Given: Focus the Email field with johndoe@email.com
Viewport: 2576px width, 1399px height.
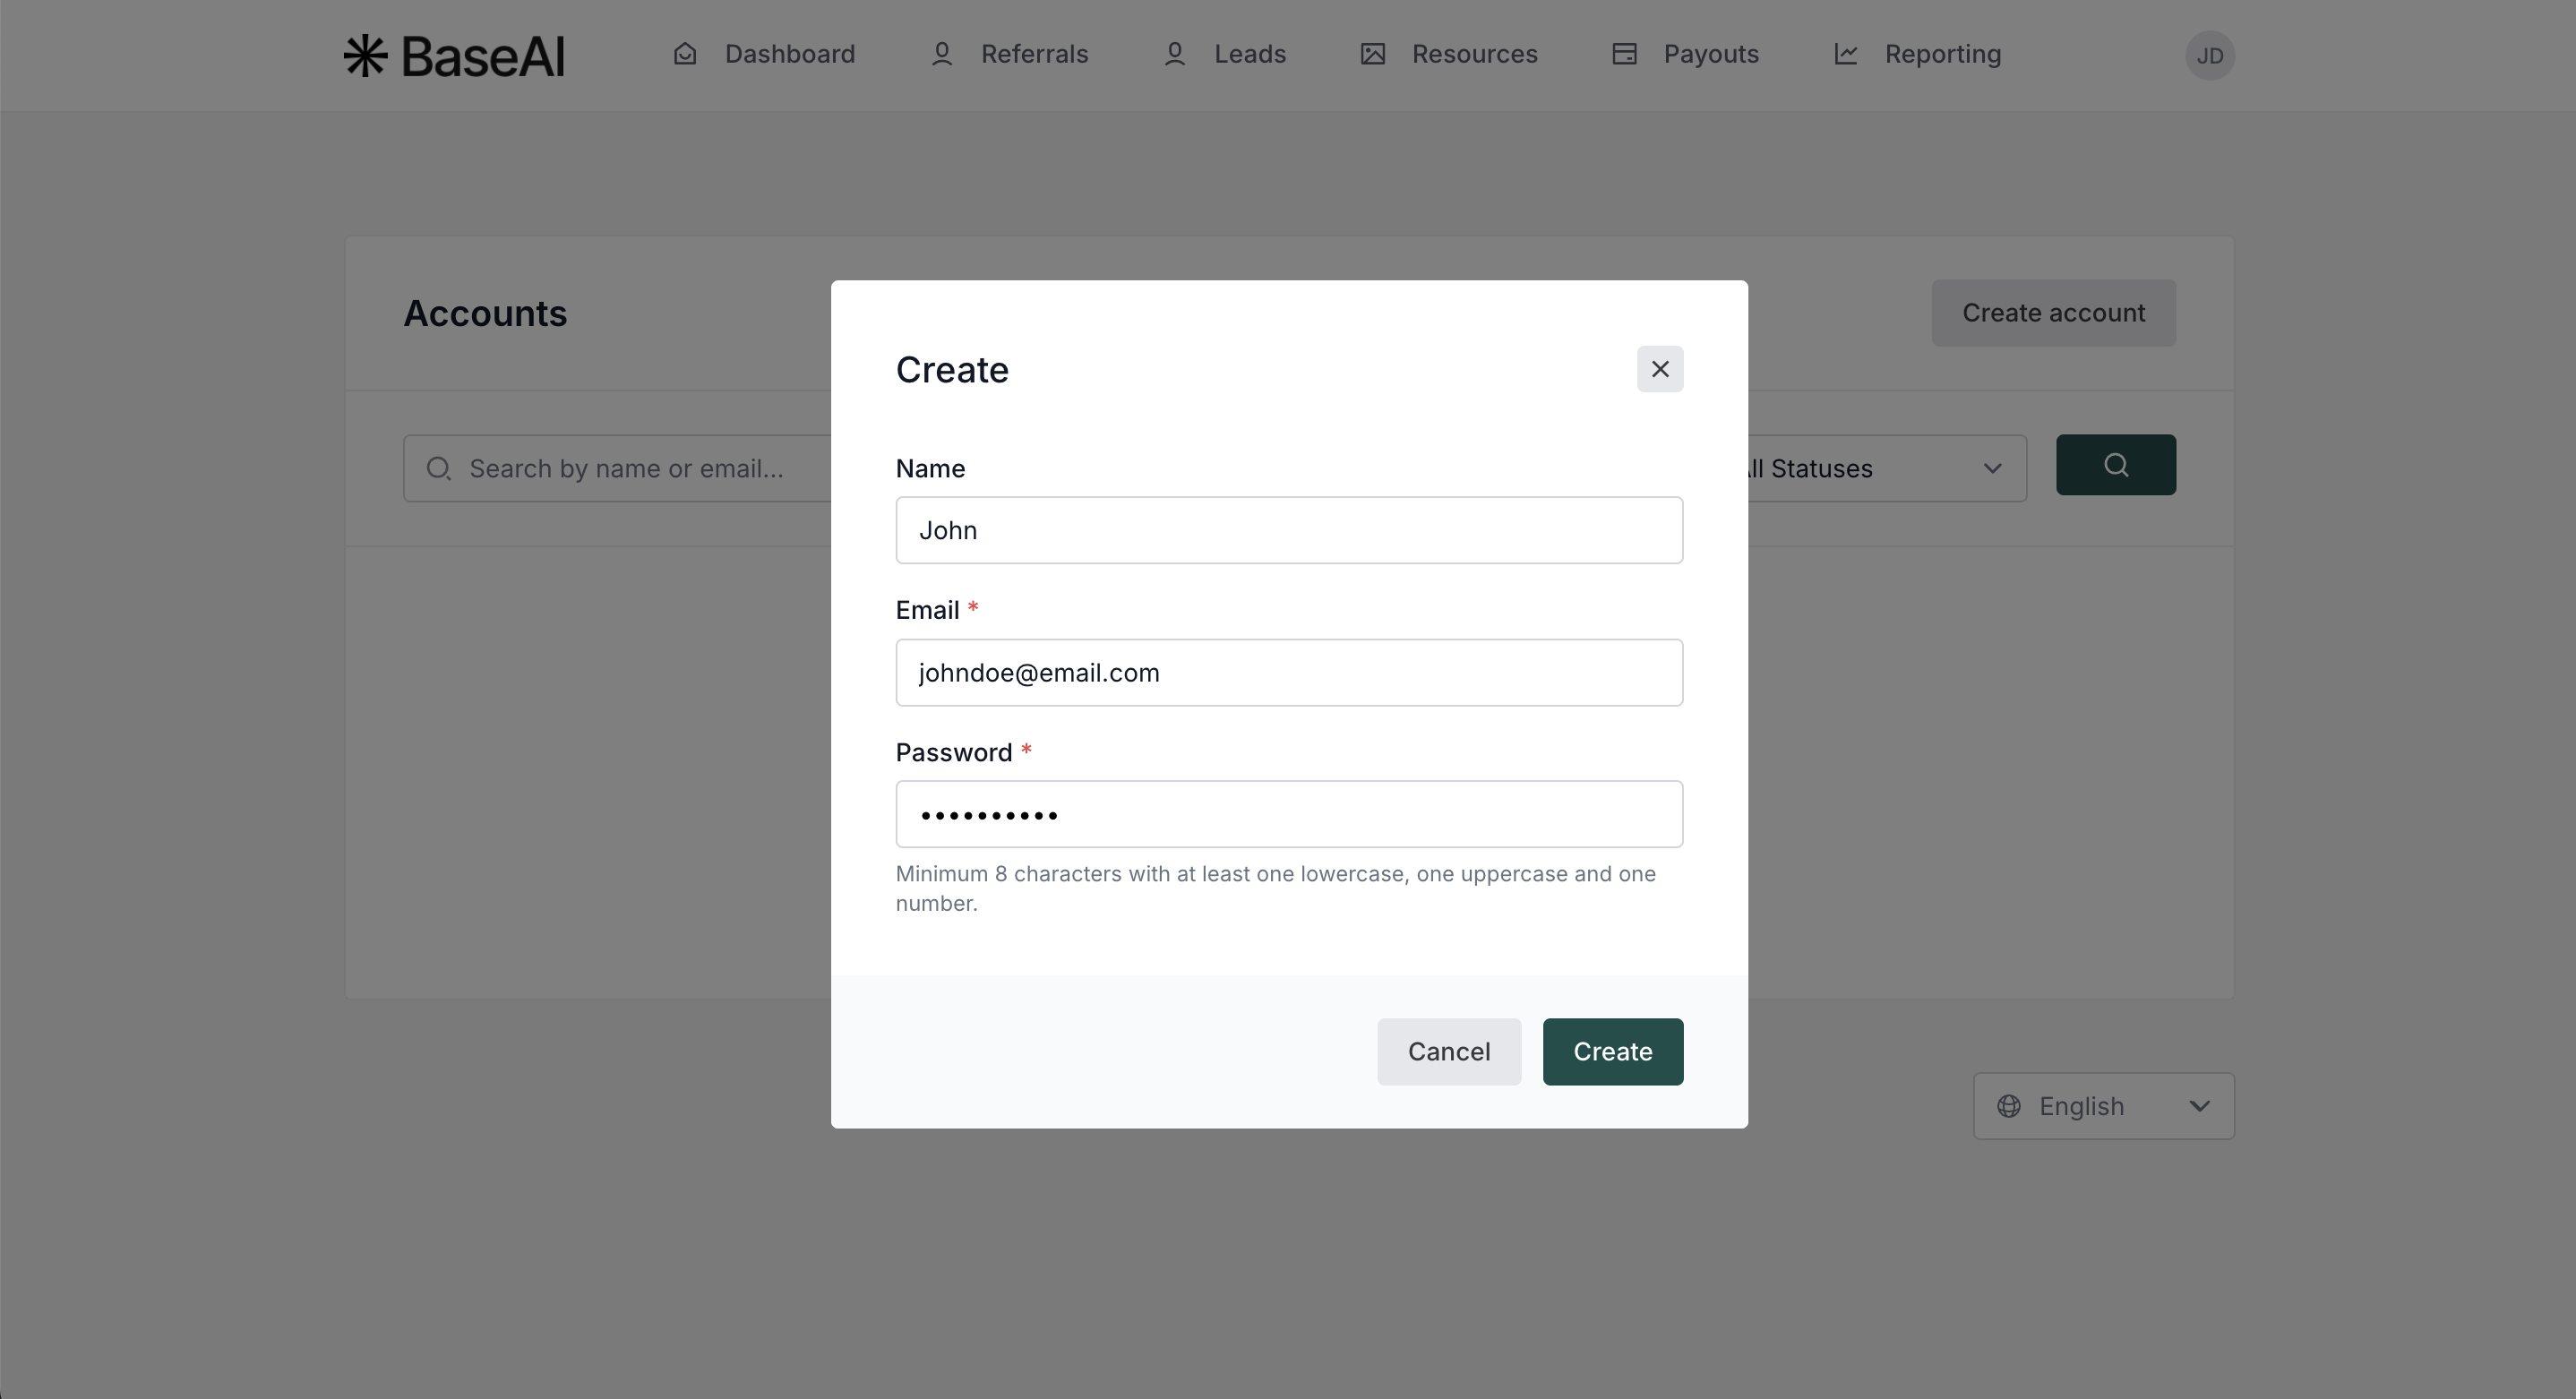Looking at the screenshot, I should click(x=1289, y=672).
